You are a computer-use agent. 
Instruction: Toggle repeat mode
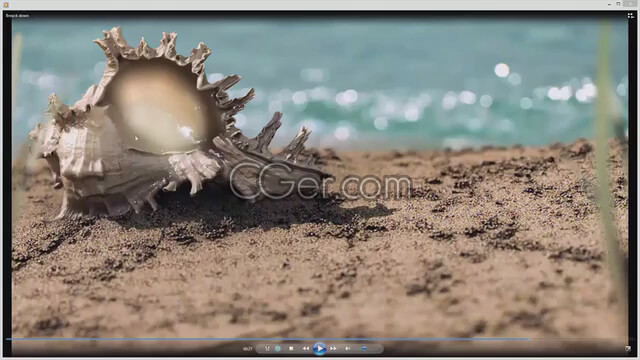(x=278, y=349)
